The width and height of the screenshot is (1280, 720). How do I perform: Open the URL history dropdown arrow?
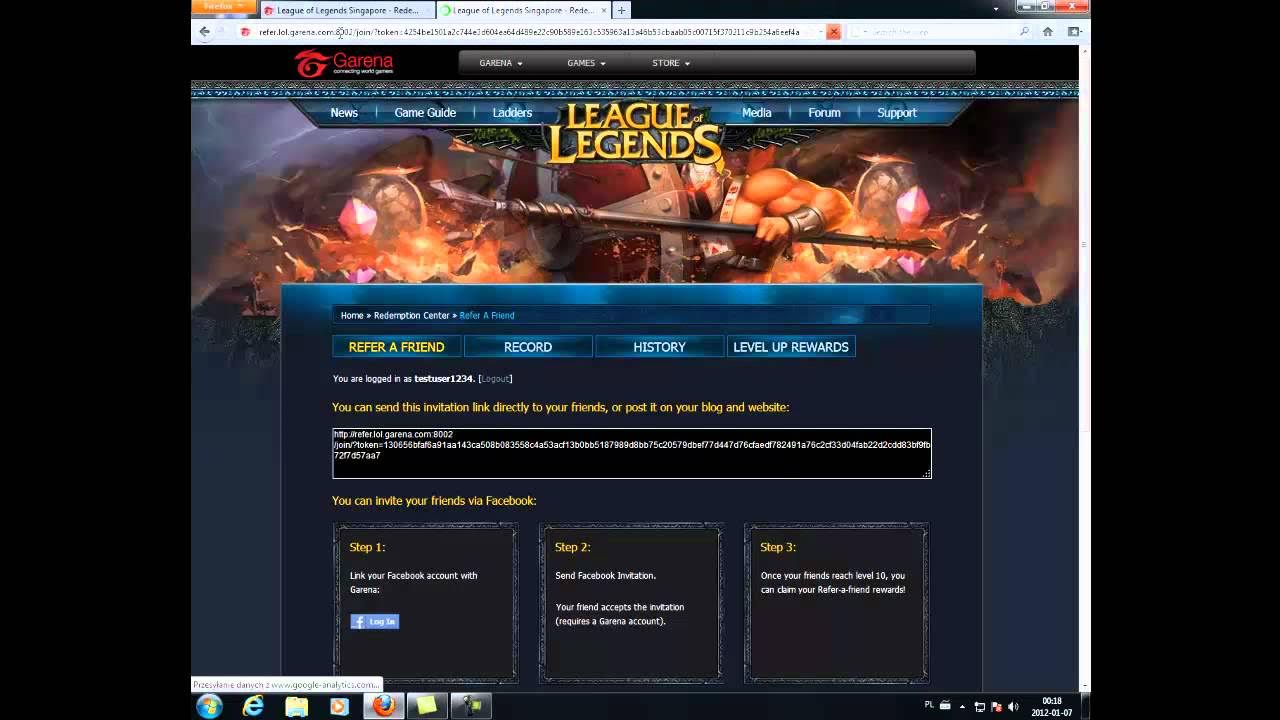pos(820,32)
